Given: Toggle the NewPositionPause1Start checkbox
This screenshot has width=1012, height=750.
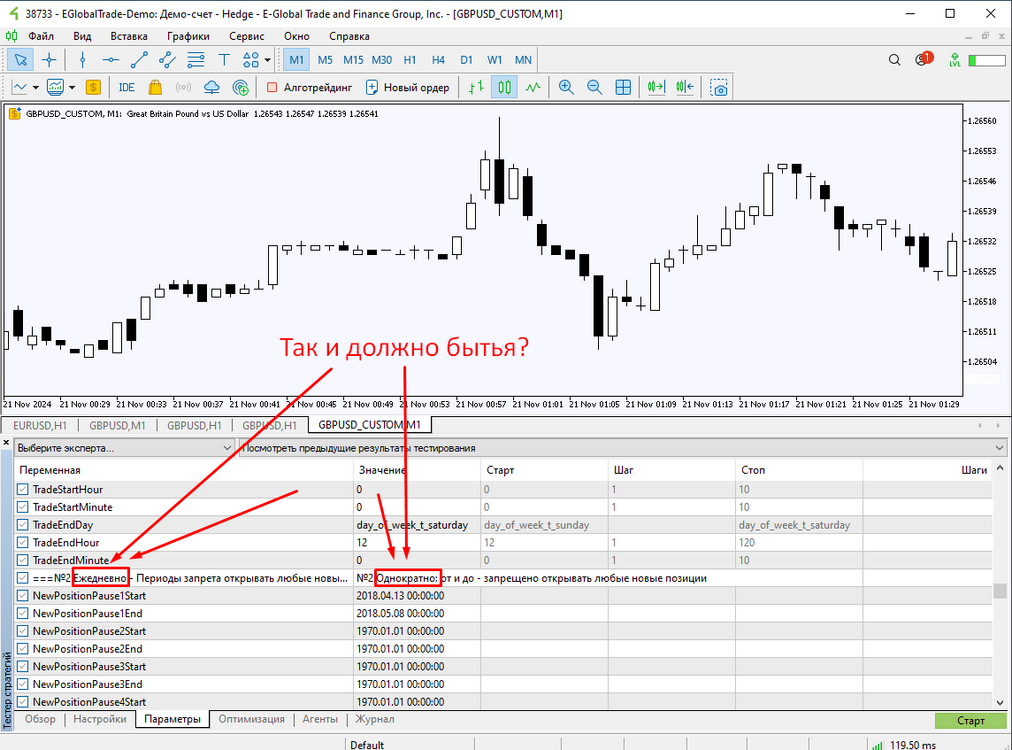Looking at the screenshot, I should coord(23,596).
